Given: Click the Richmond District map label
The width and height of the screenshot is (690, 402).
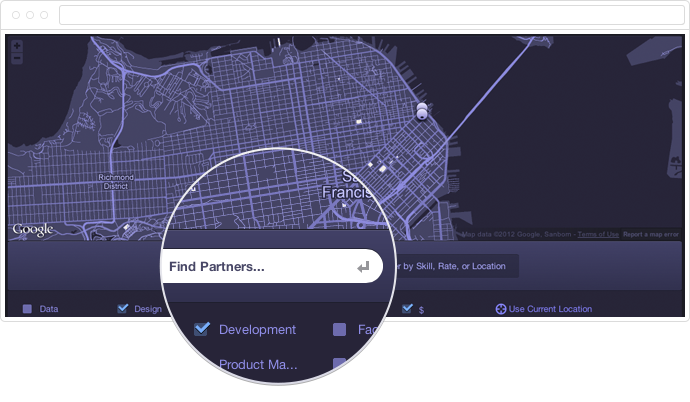Looking at the screenshot, I should 116,182.
